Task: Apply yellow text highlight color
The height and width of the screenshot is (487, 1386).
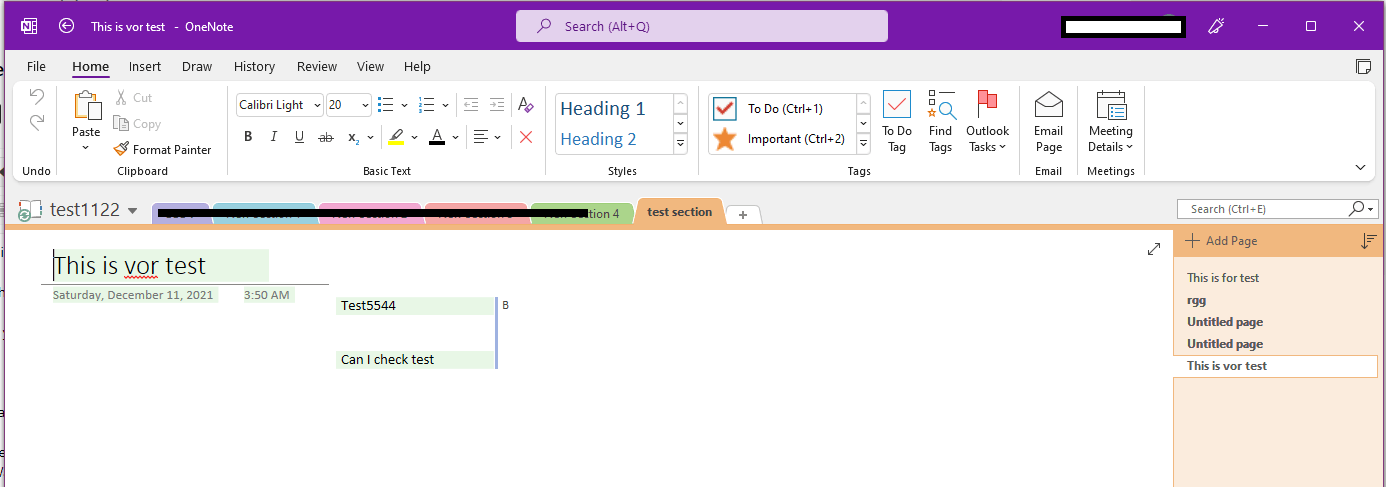Action: click(x=396, y=137)
